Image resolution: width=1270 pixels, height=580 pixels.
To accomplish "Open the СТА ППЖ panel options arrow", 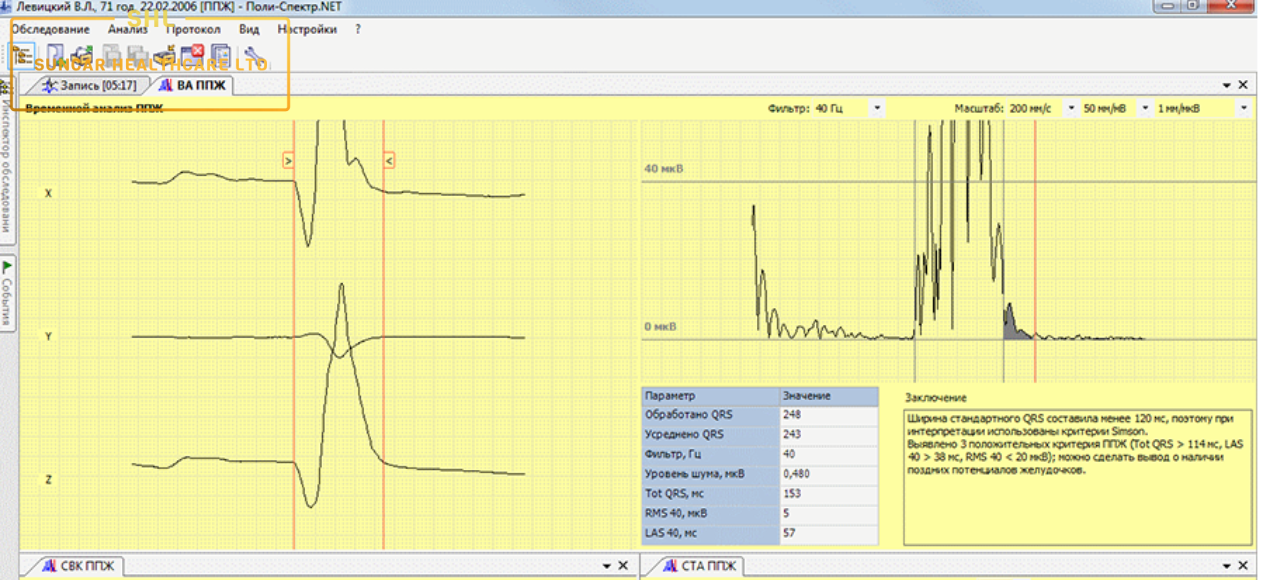I will (1227, 566).
